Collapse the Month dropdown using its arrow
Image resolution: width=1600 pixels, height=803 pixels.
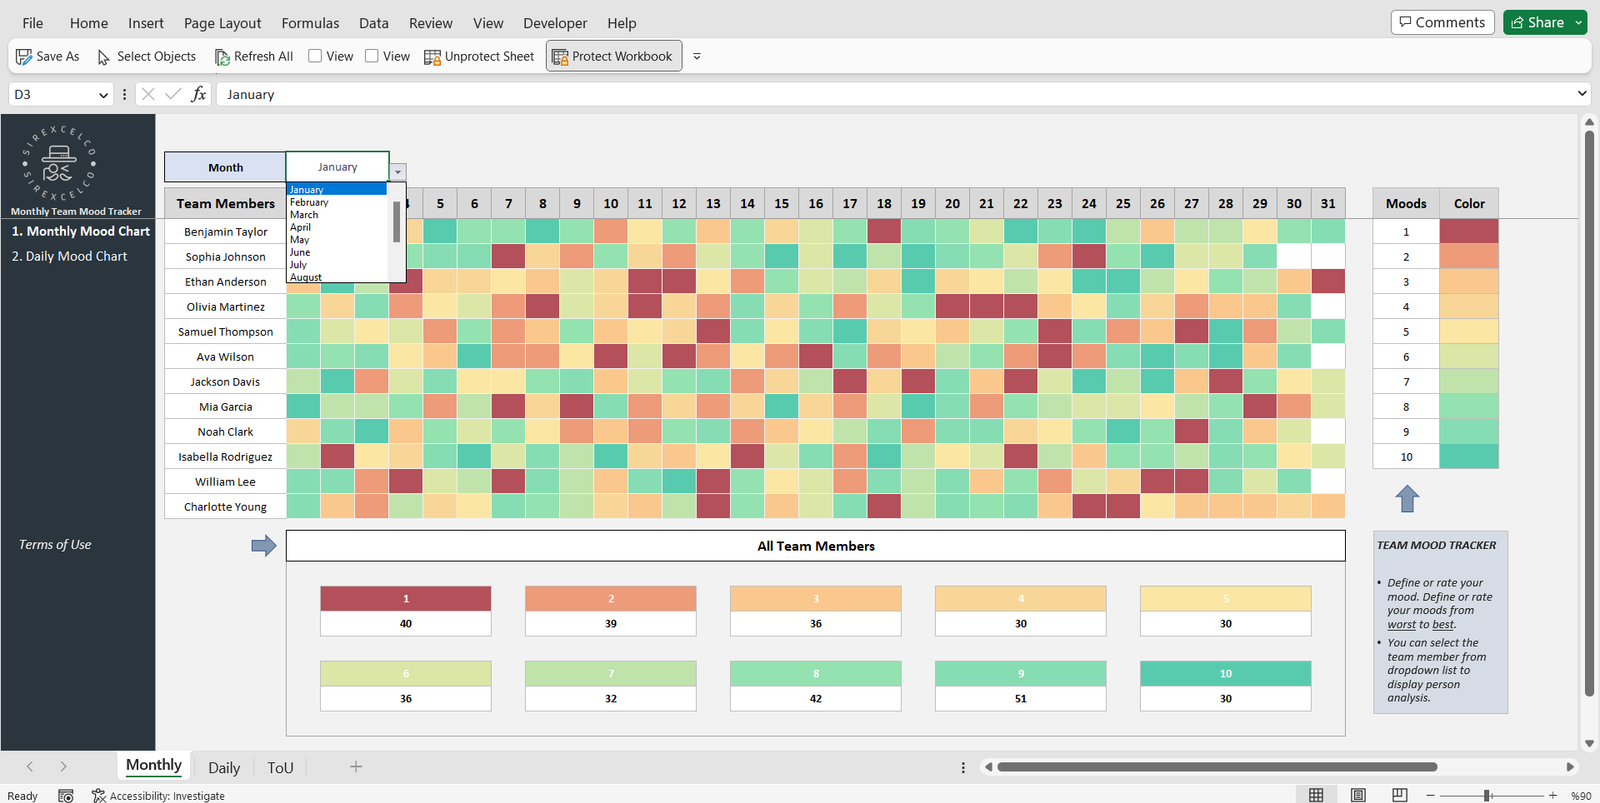[x=398, y=172]
